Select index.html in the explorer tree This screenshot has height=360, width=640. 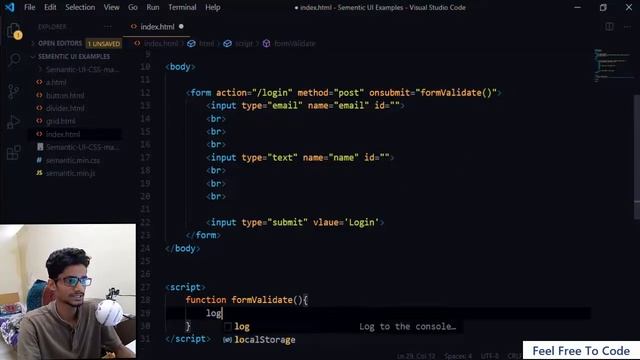(63, 134)
